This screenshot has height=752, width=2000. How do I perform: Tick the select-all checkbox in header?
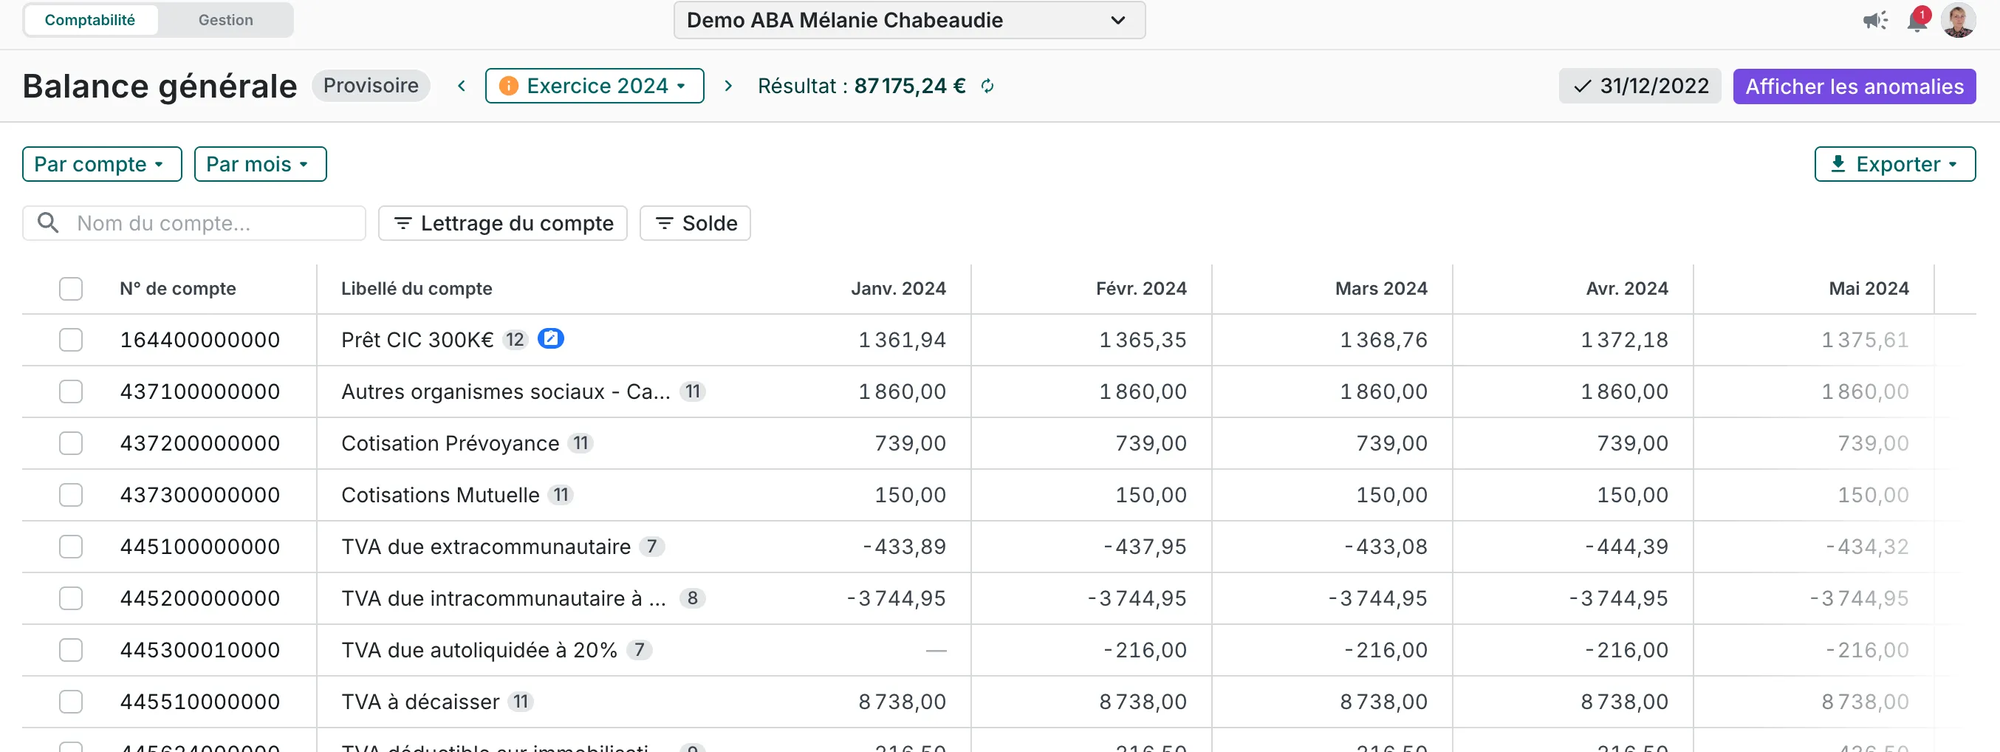71,289
